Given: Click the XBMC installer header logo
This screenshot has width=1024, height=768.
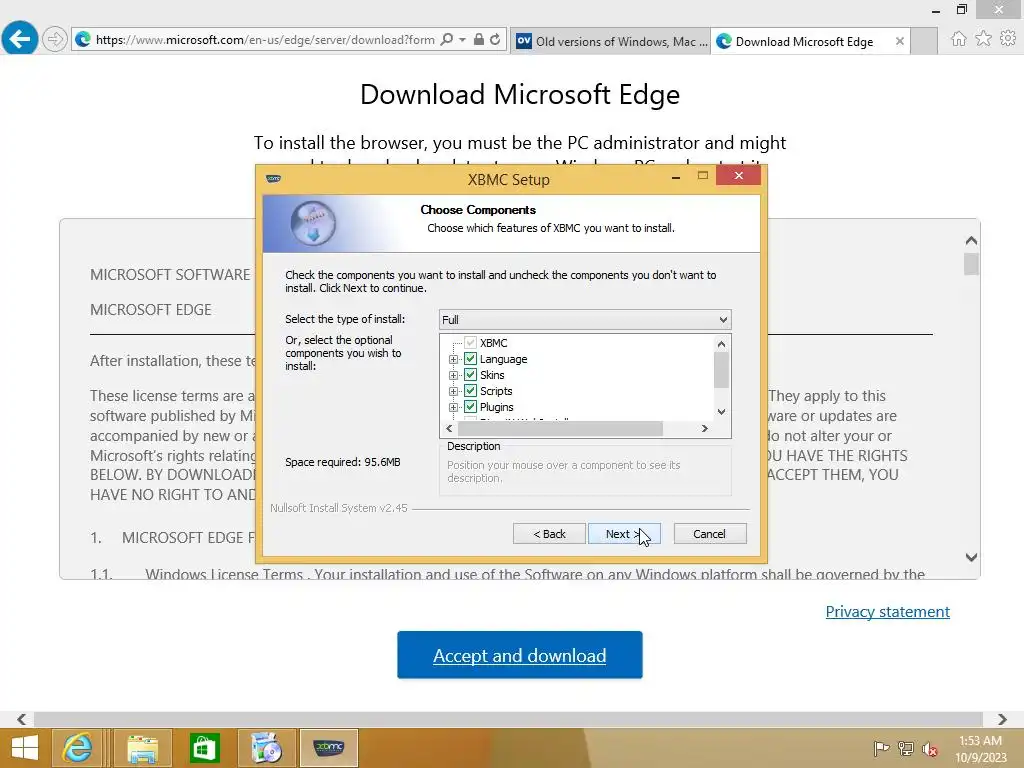Looking at the screenshot, I should [x=313, y=223].
